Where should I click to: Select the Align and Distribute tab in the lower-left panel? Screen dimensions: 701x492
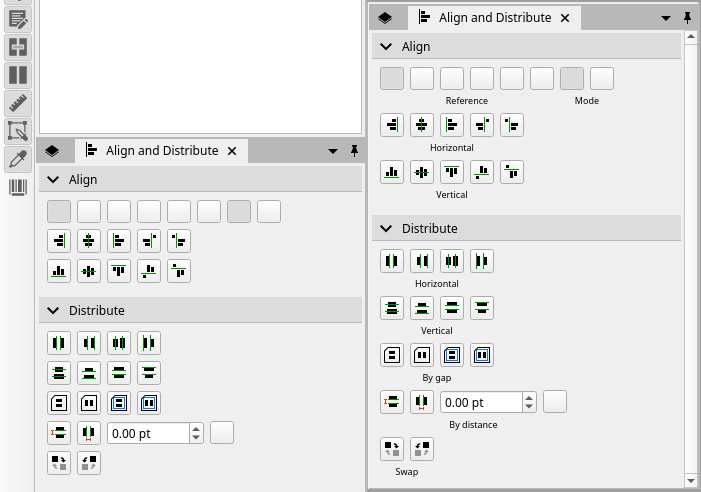click(160, 151)
